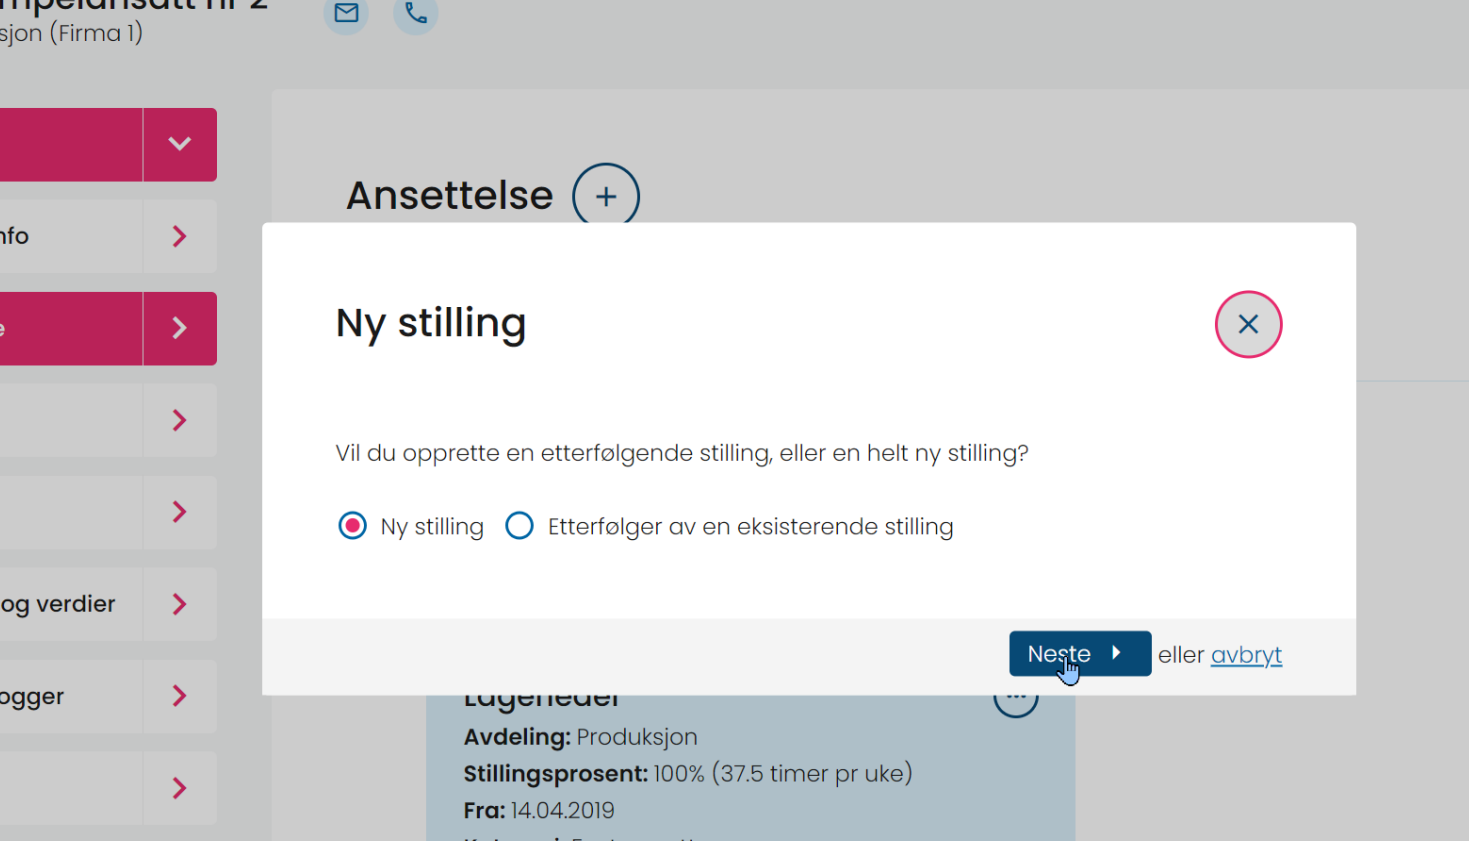Select Etterfølger av en eksisterende stilling radio
Image resolution: width=1469 pixels, height=841 pixels.
[x=519, y=526]
